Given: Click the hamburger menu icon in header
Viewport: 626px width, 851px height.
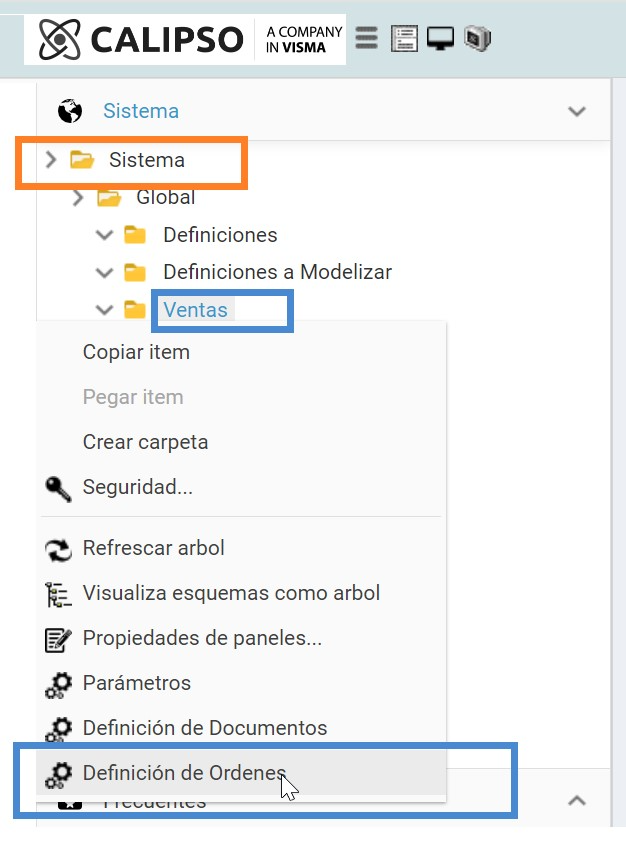Looking at the screenshot, I should (x=366, y=39).
